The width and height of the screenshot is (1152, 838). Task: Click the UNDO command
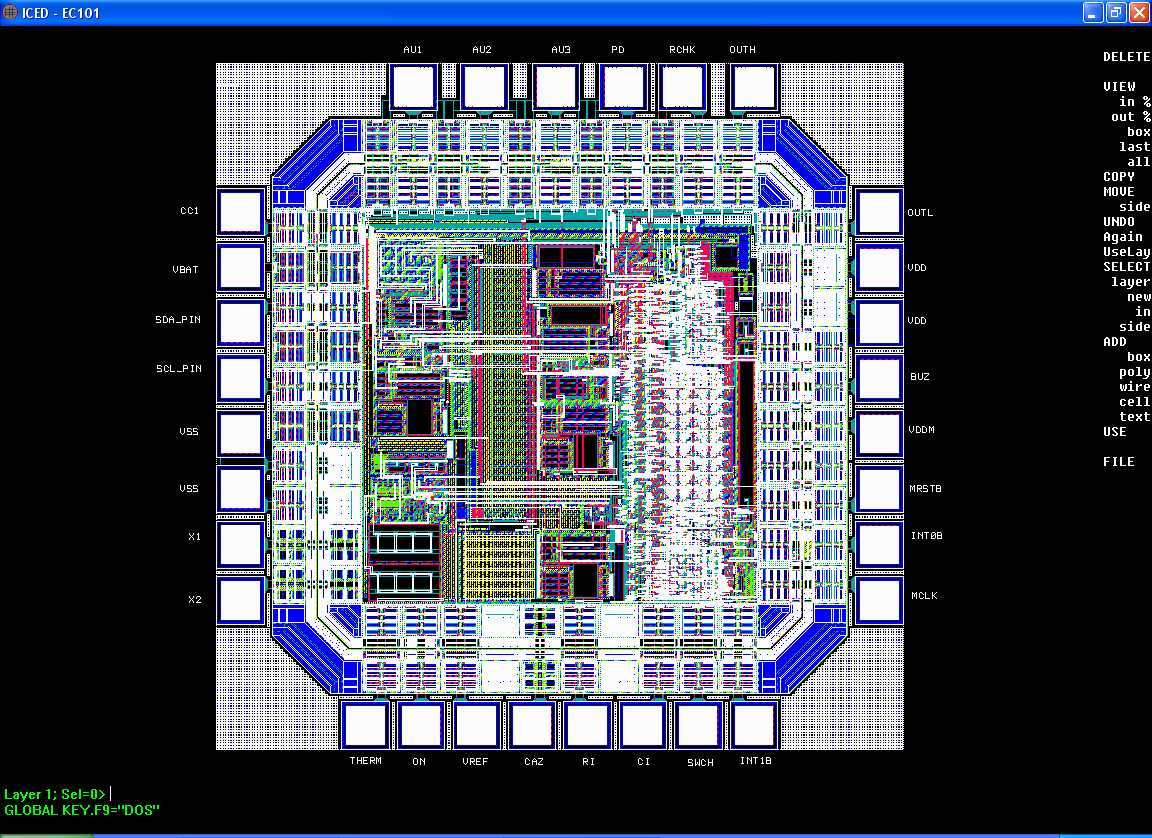pos(1119,222)
